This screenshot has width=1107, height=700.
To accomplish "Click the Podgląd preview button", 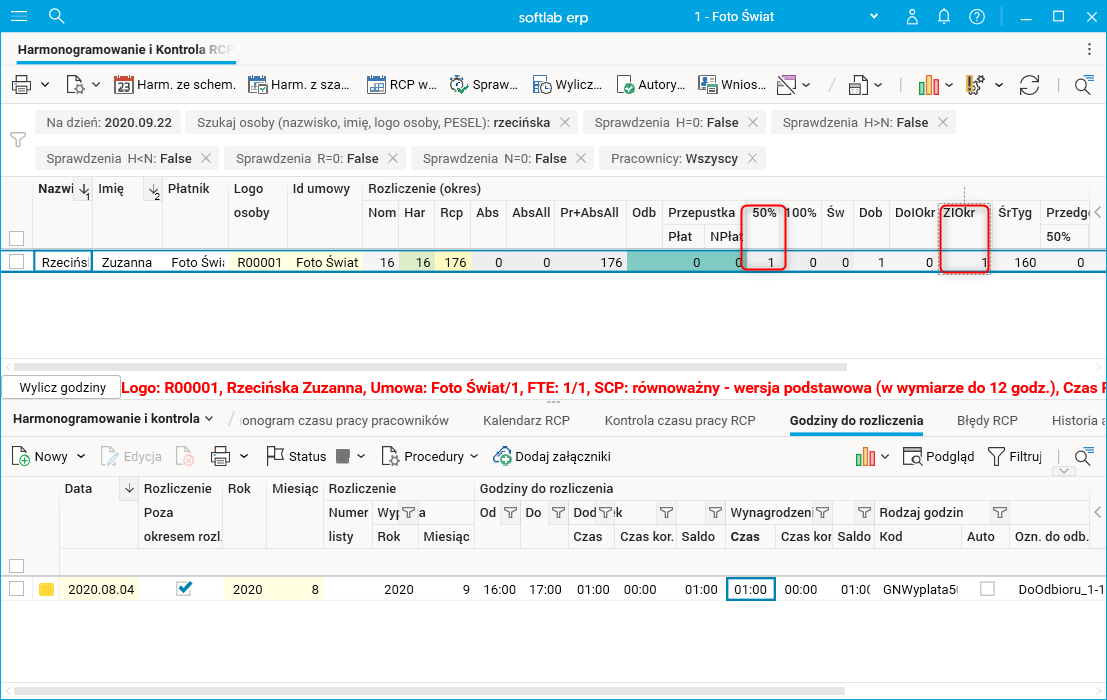I will point(938,457).
